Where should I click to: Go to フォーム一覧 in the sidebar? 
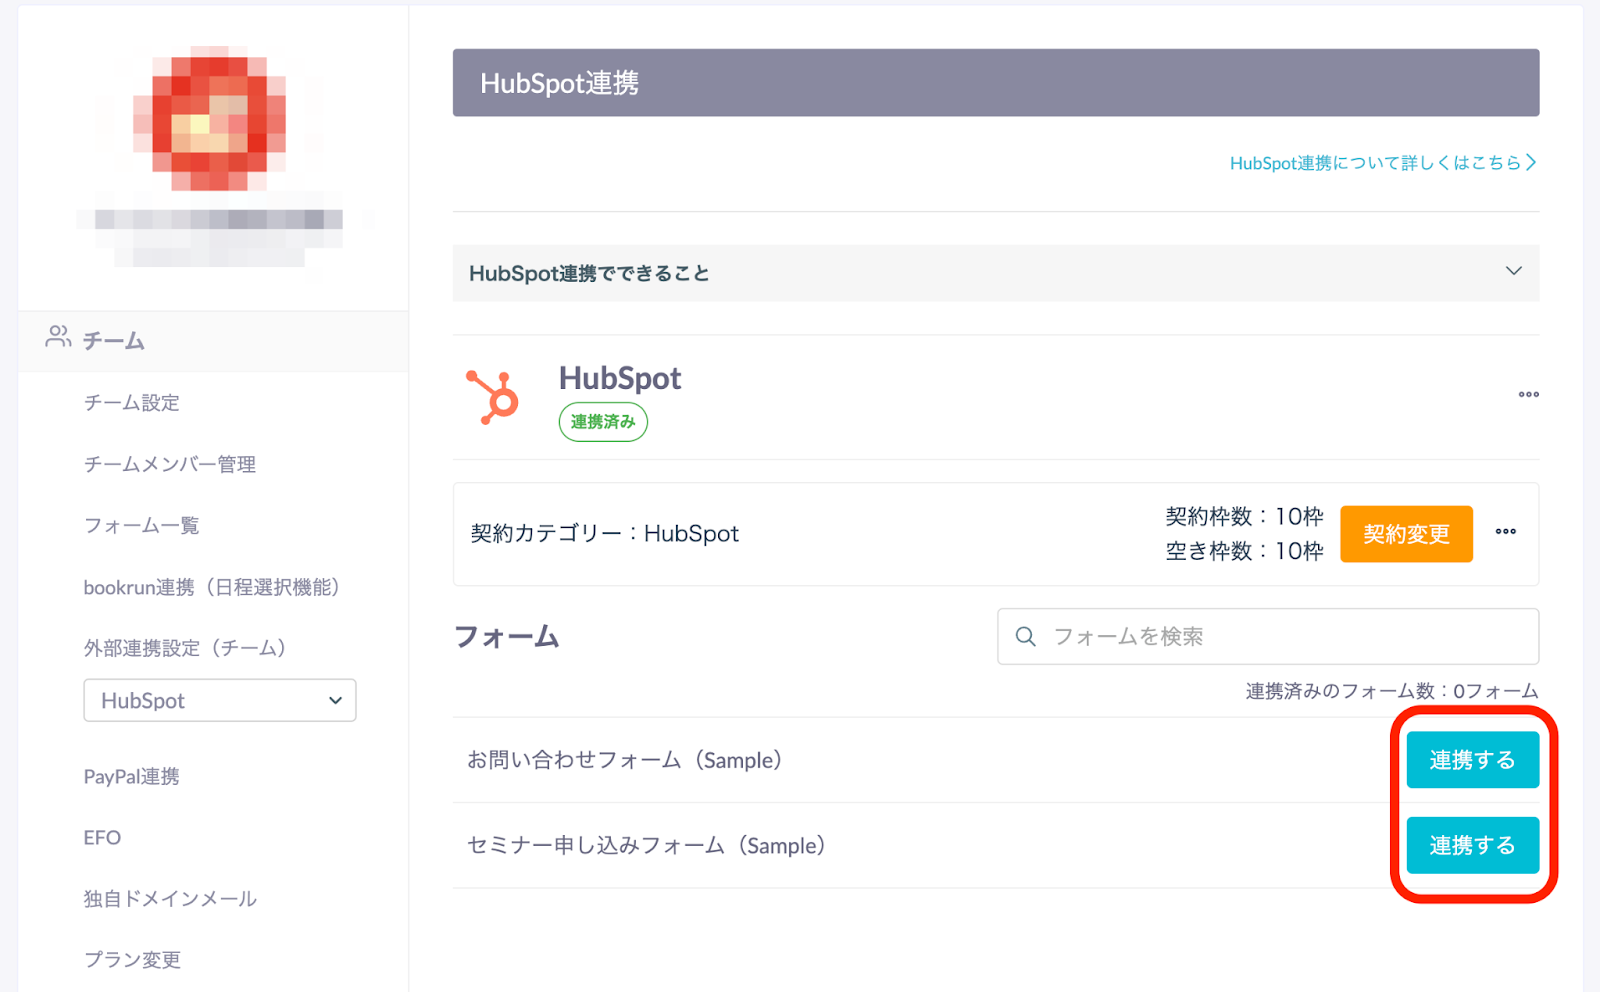pyautogui.click(x=141, y=525)
